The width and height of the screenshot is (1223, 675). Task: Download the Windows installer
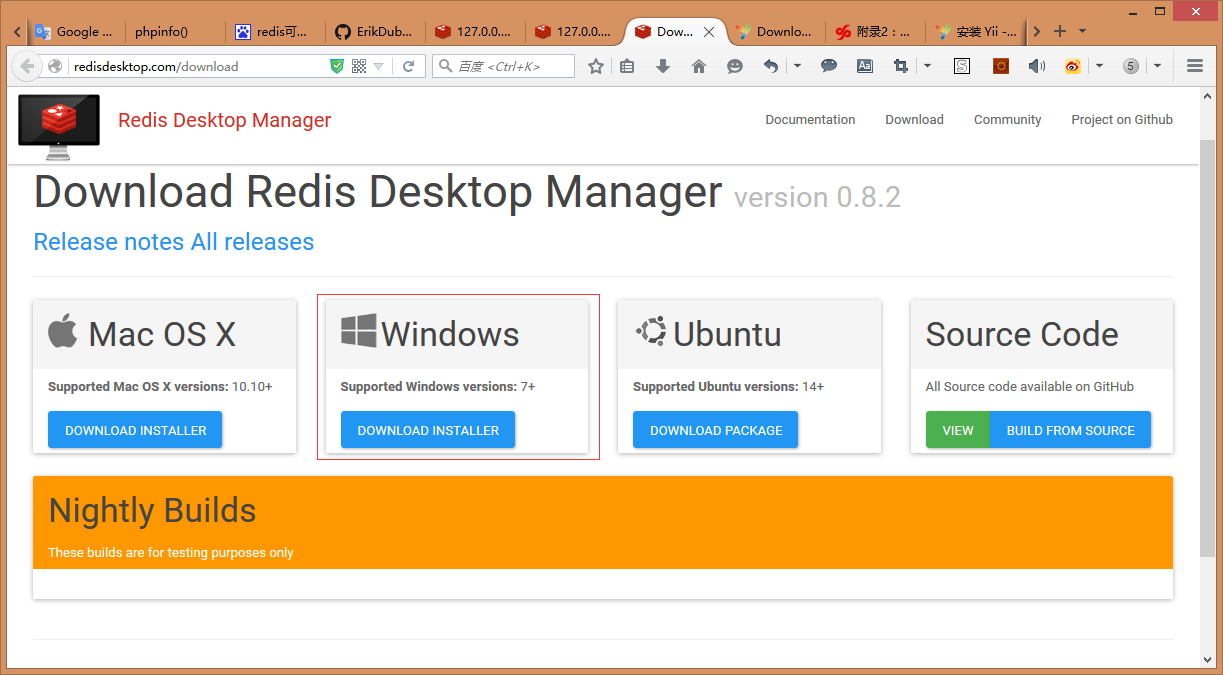(428, 430)
